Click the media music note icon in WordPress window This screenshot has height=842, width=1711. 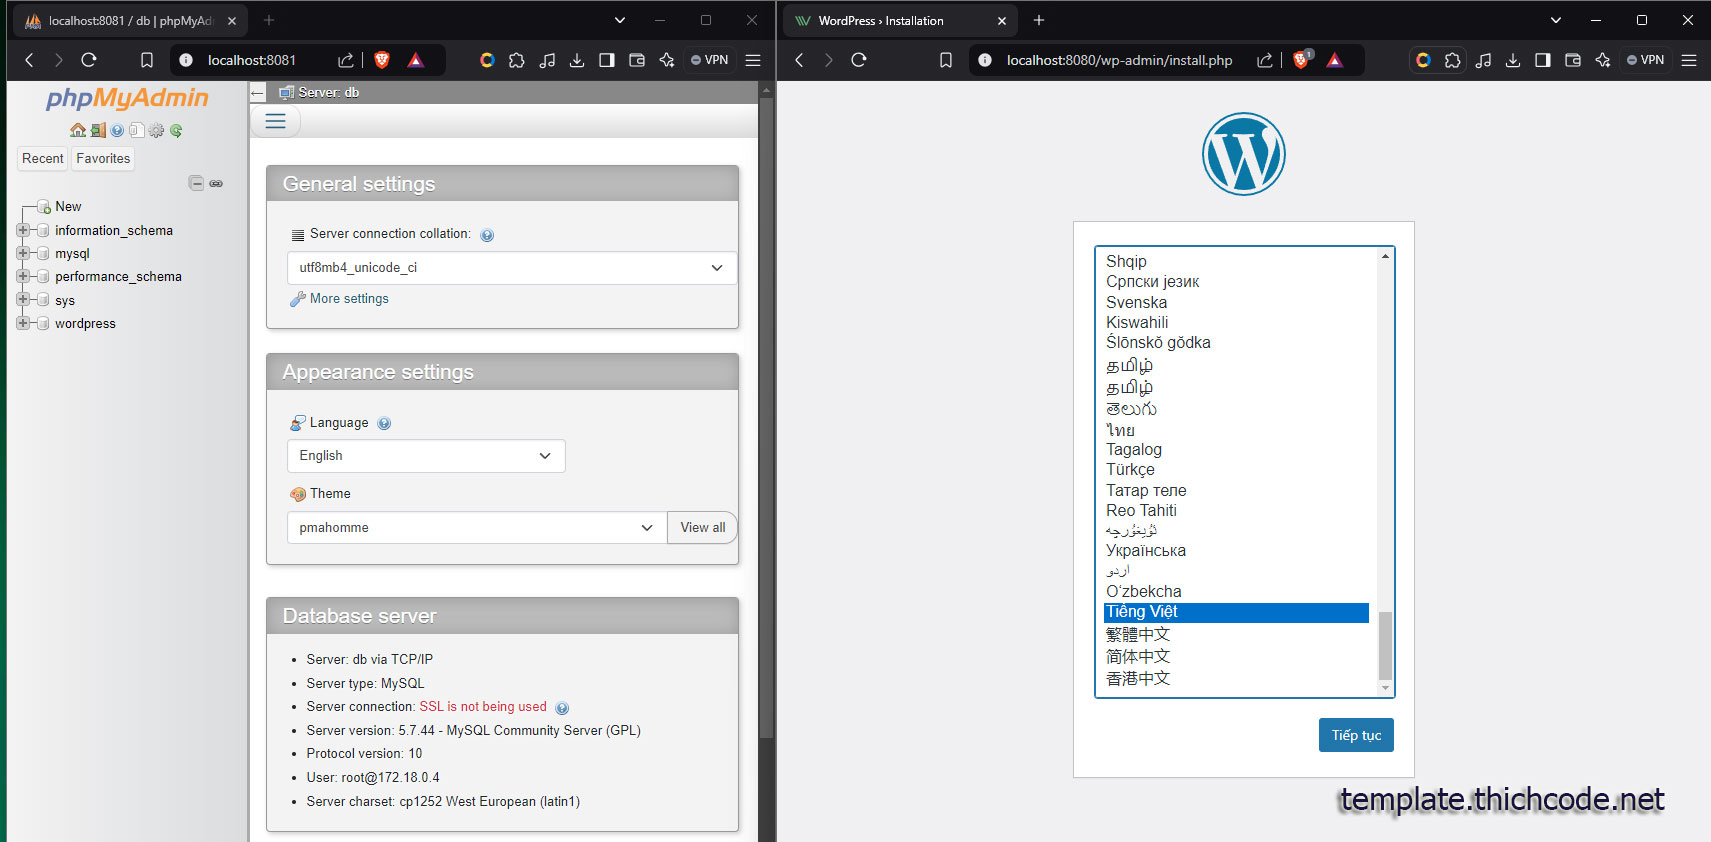(1483, 60)
